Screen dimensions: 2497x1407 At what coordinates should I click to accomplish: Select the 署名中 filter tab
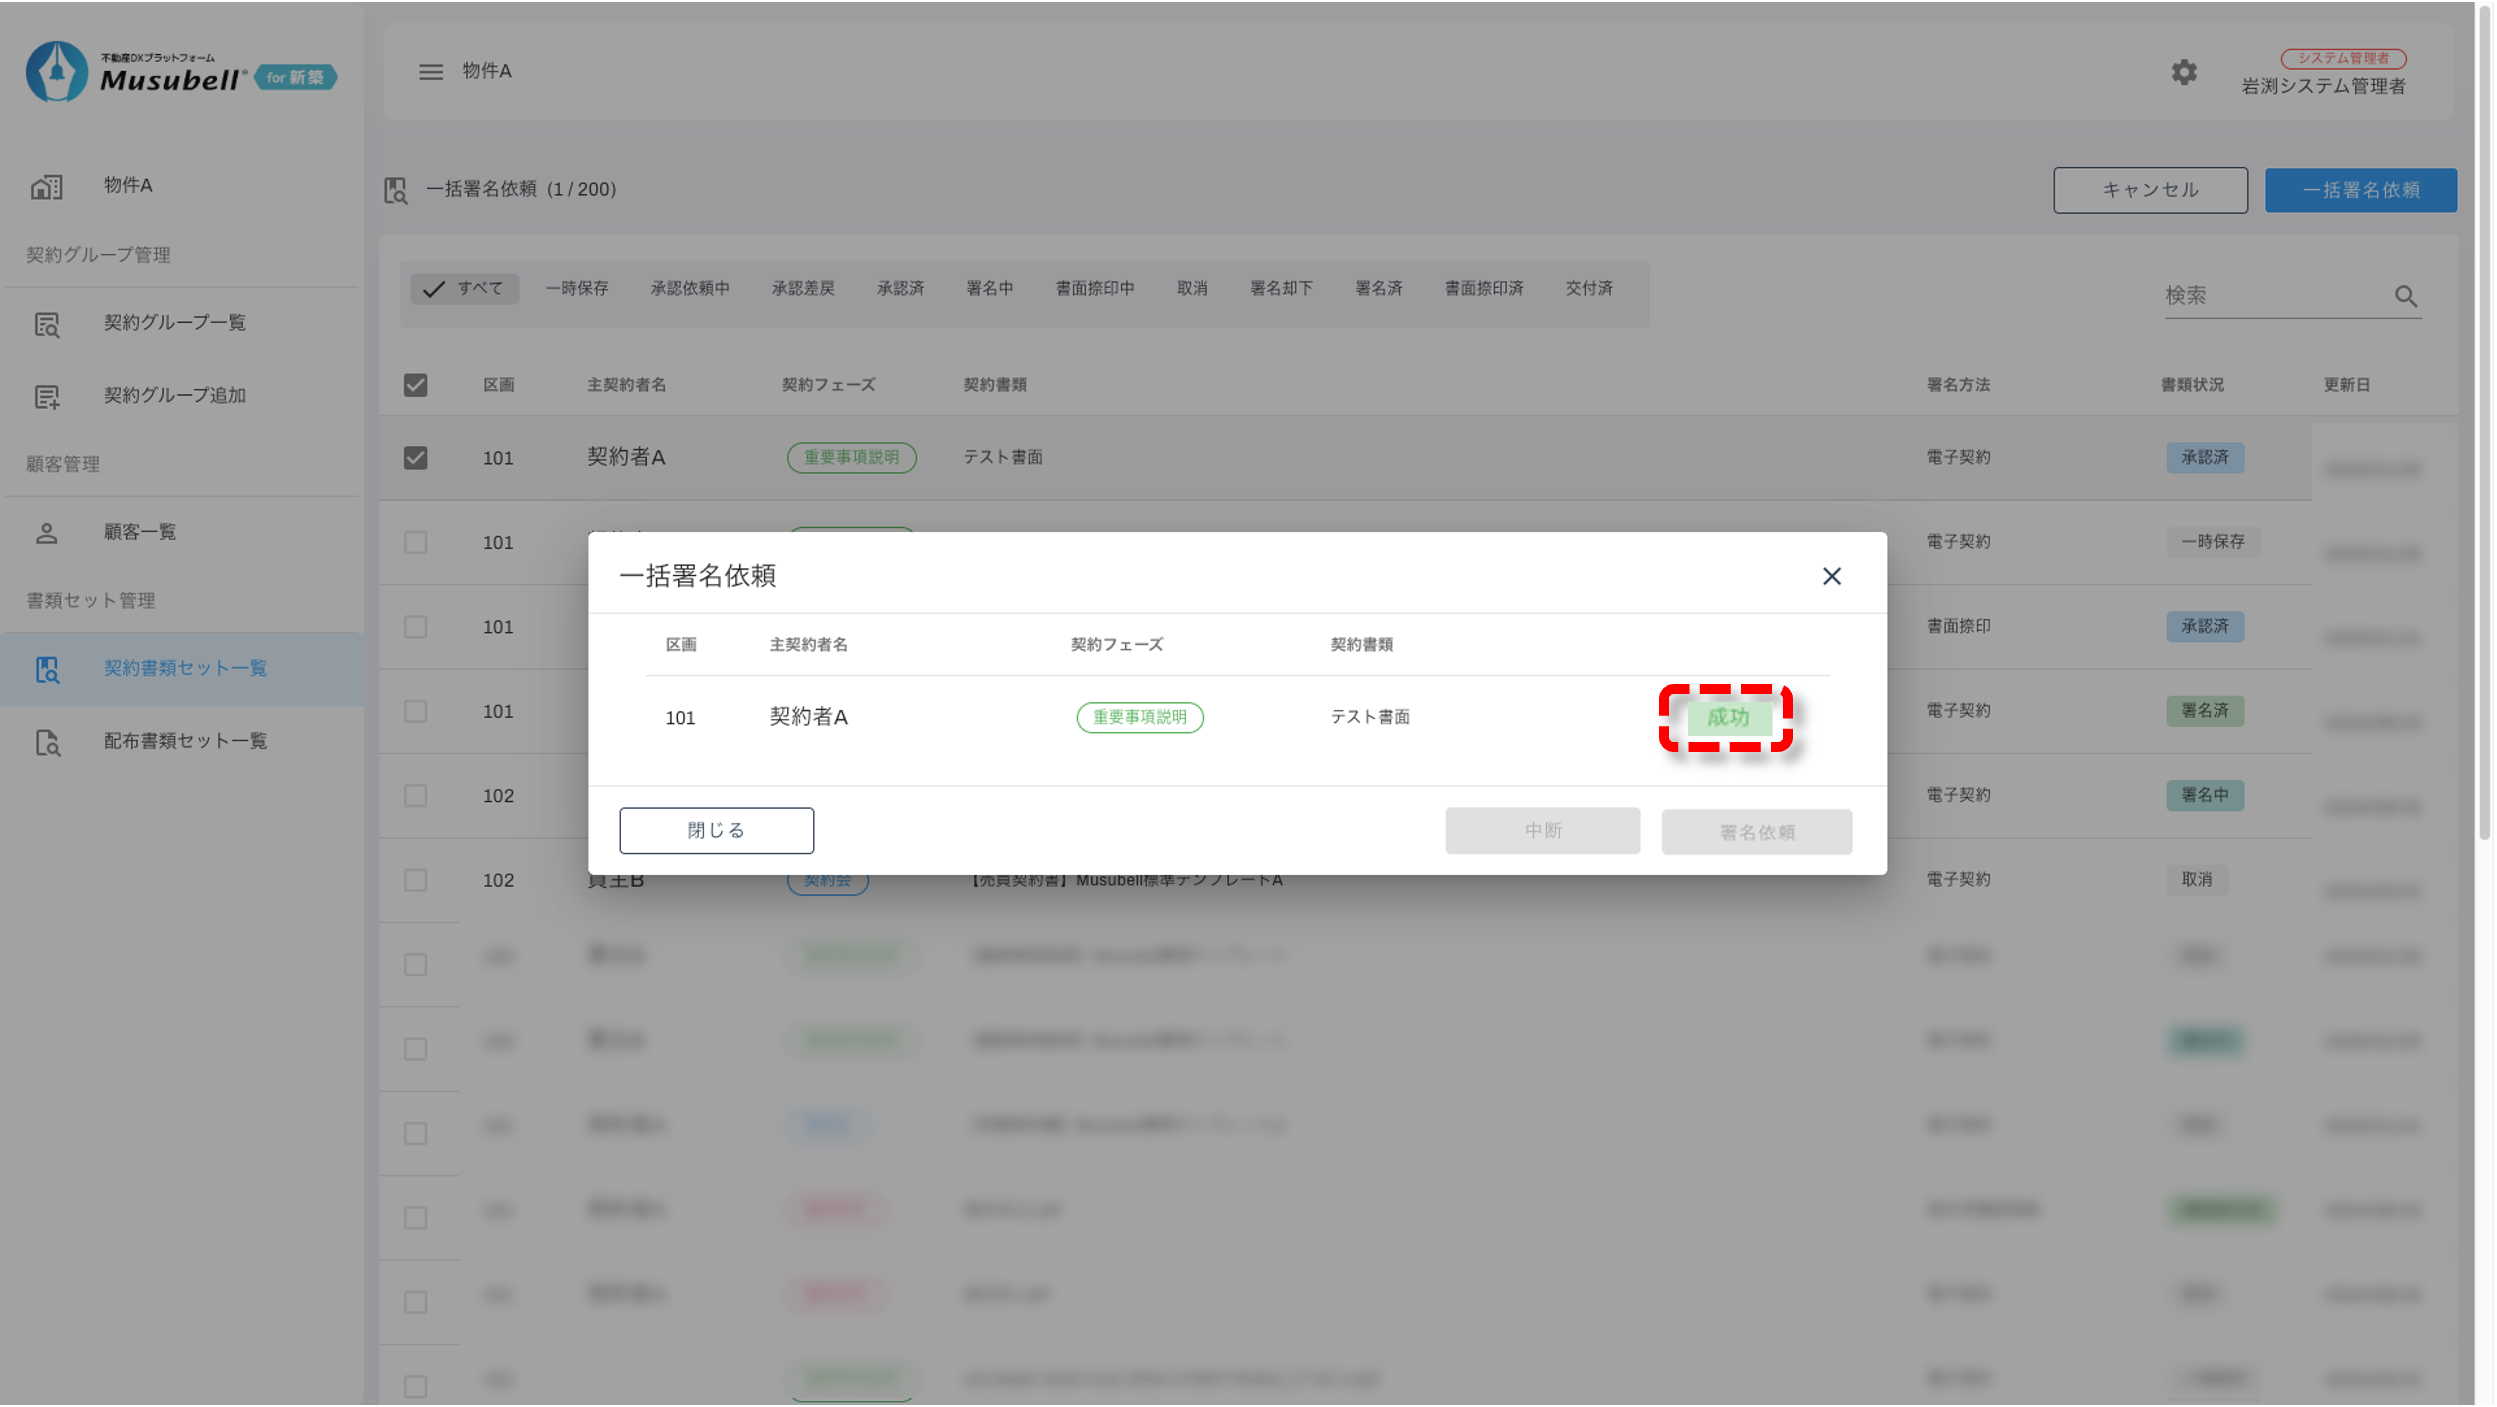coord(989,288)
